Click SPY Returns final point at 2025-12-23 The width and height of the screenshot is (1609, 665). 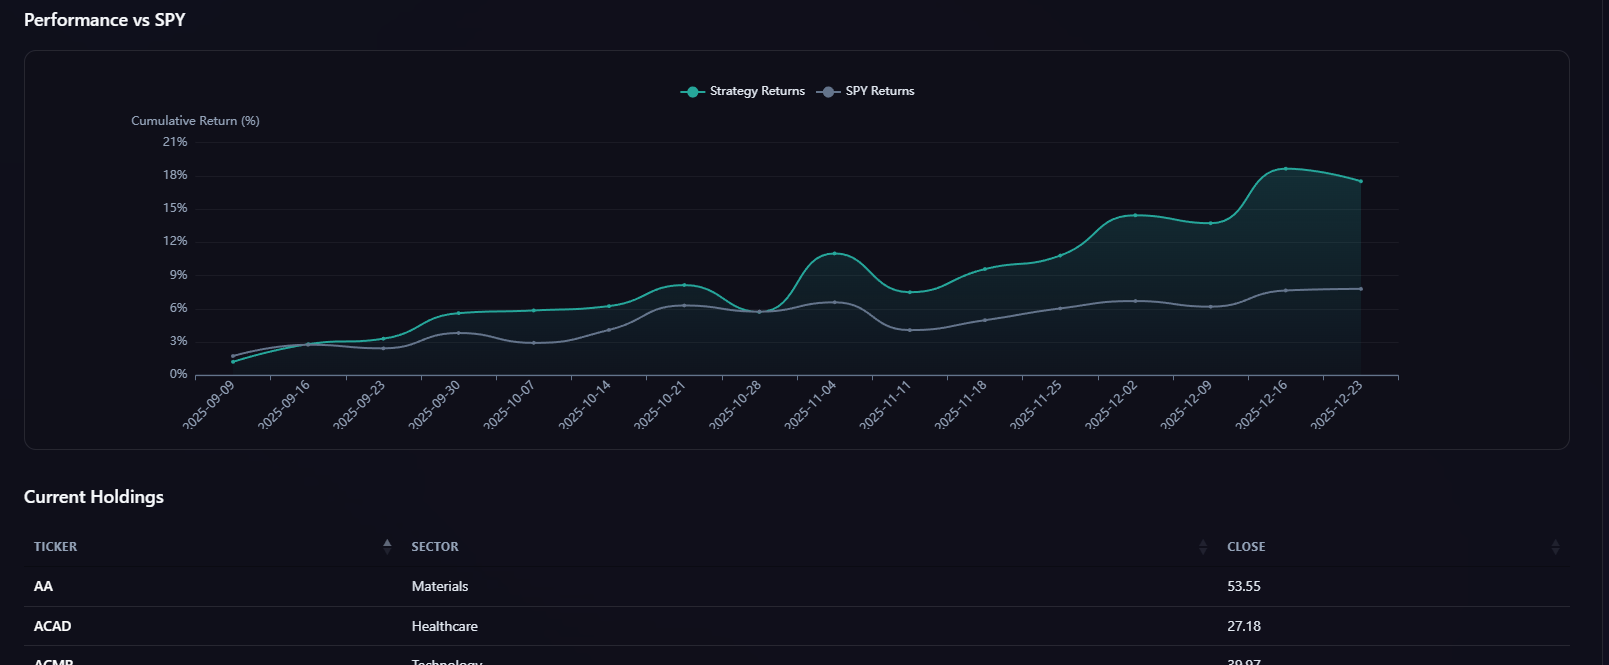click(1360, 289)
